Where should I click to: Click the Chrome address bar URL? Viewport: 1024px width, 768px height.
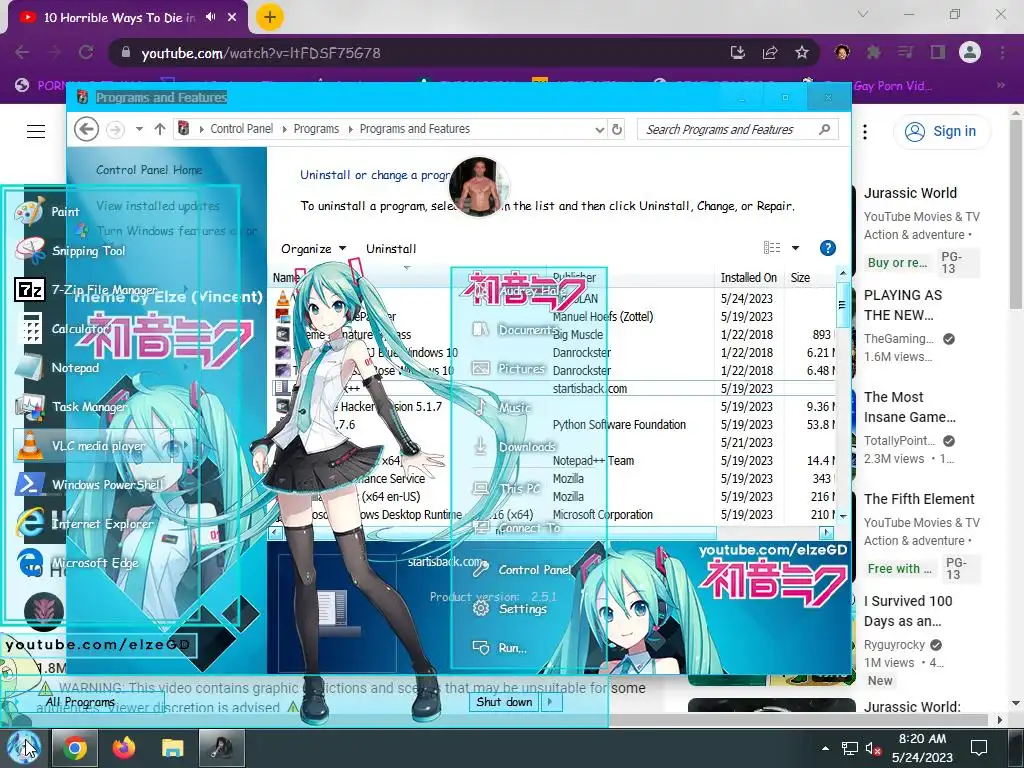[x=261, y=53]
